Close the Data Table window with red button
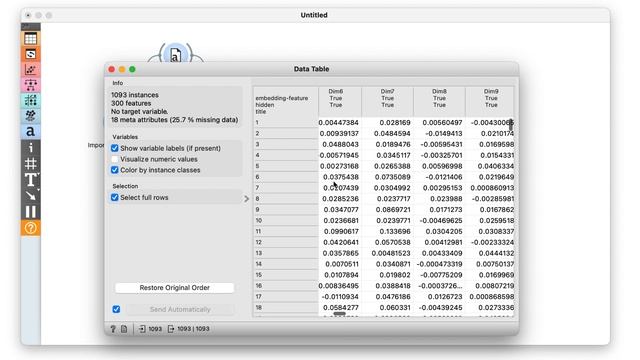640x360 pixels. click(111, 69)
